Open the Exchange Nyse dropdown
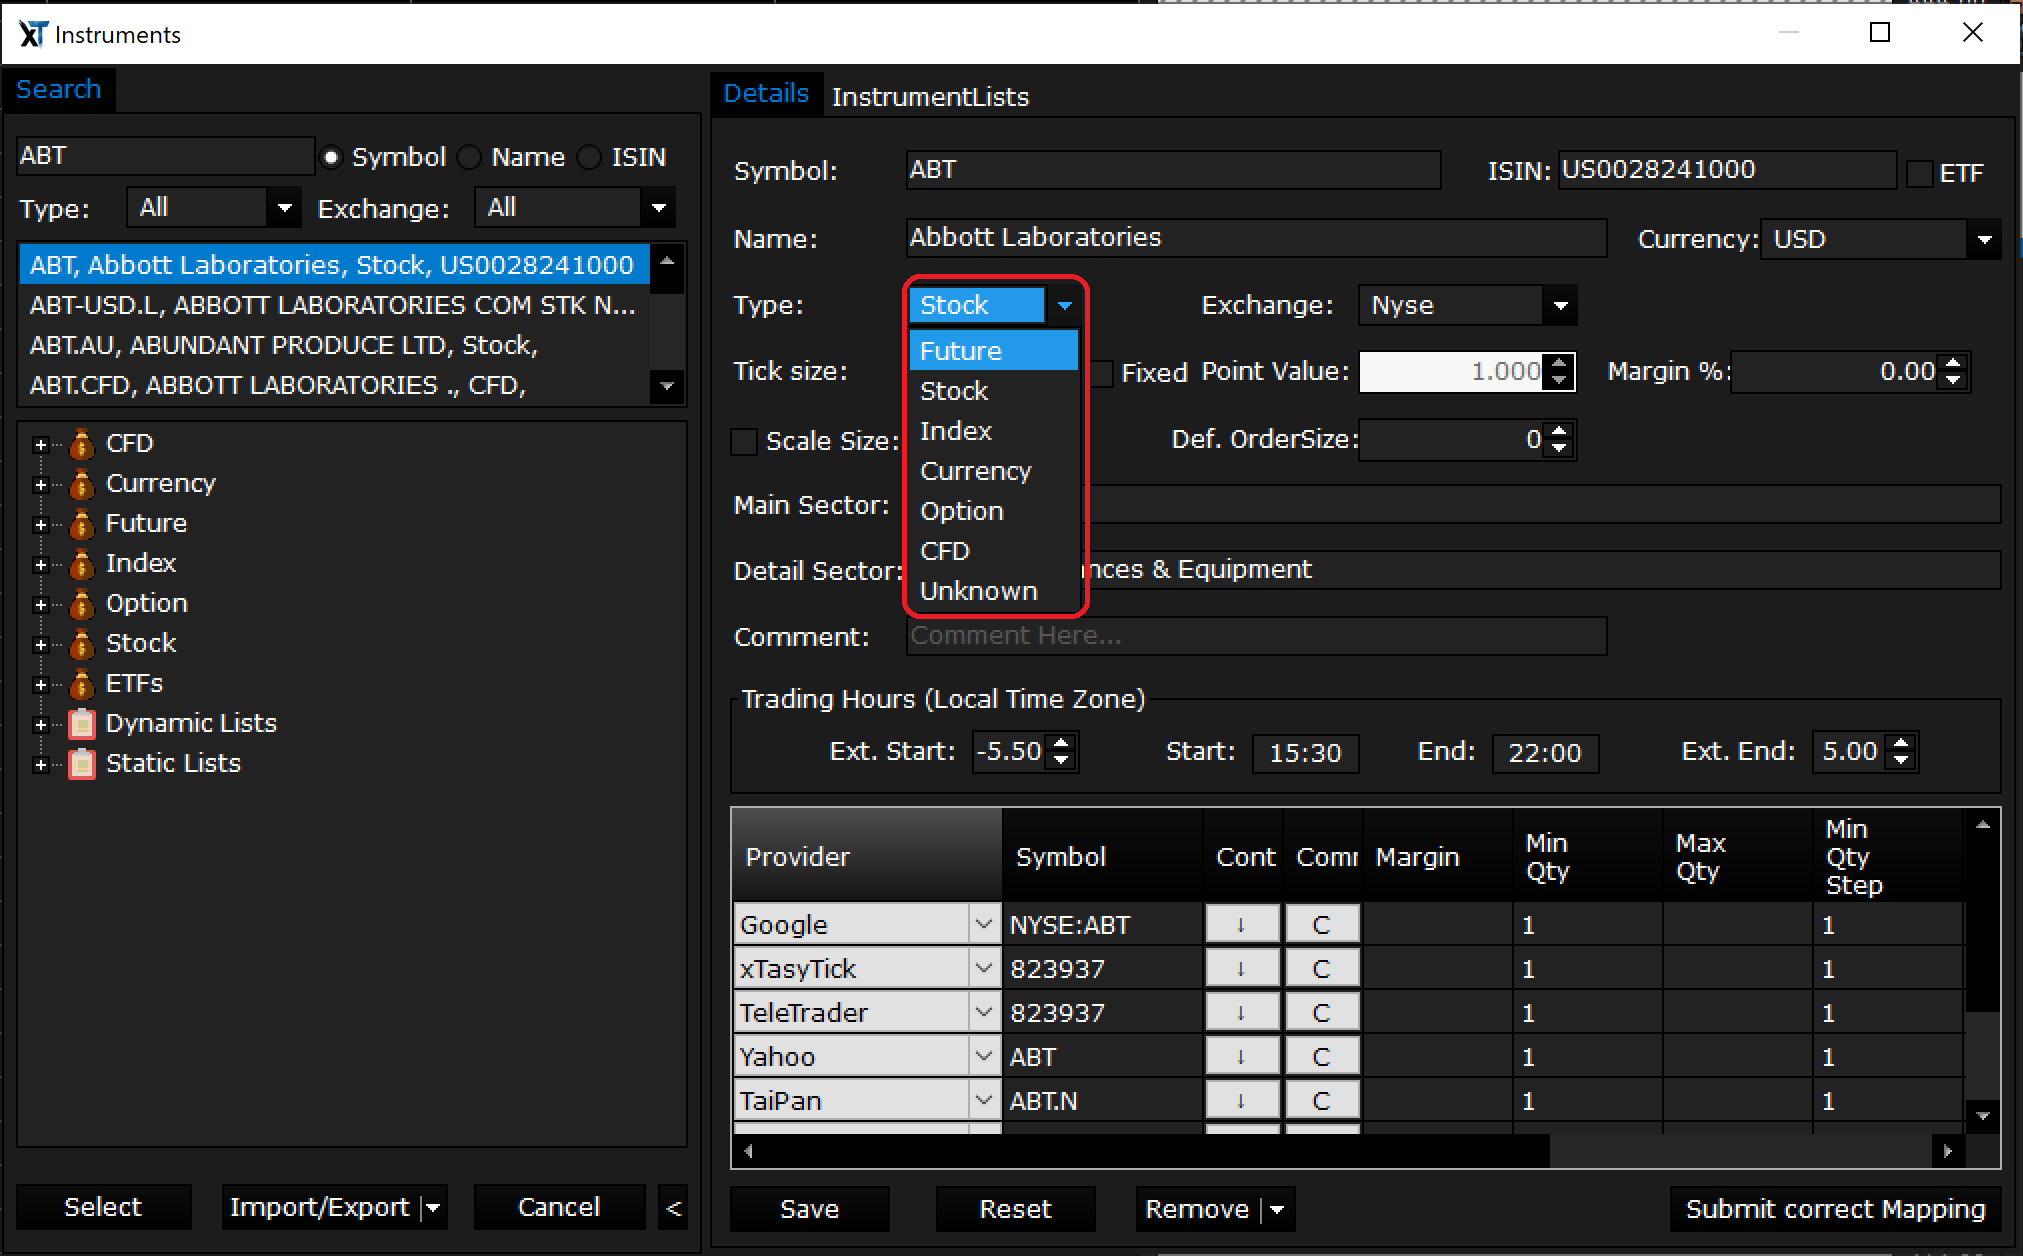 click(x=1560, y=306)
